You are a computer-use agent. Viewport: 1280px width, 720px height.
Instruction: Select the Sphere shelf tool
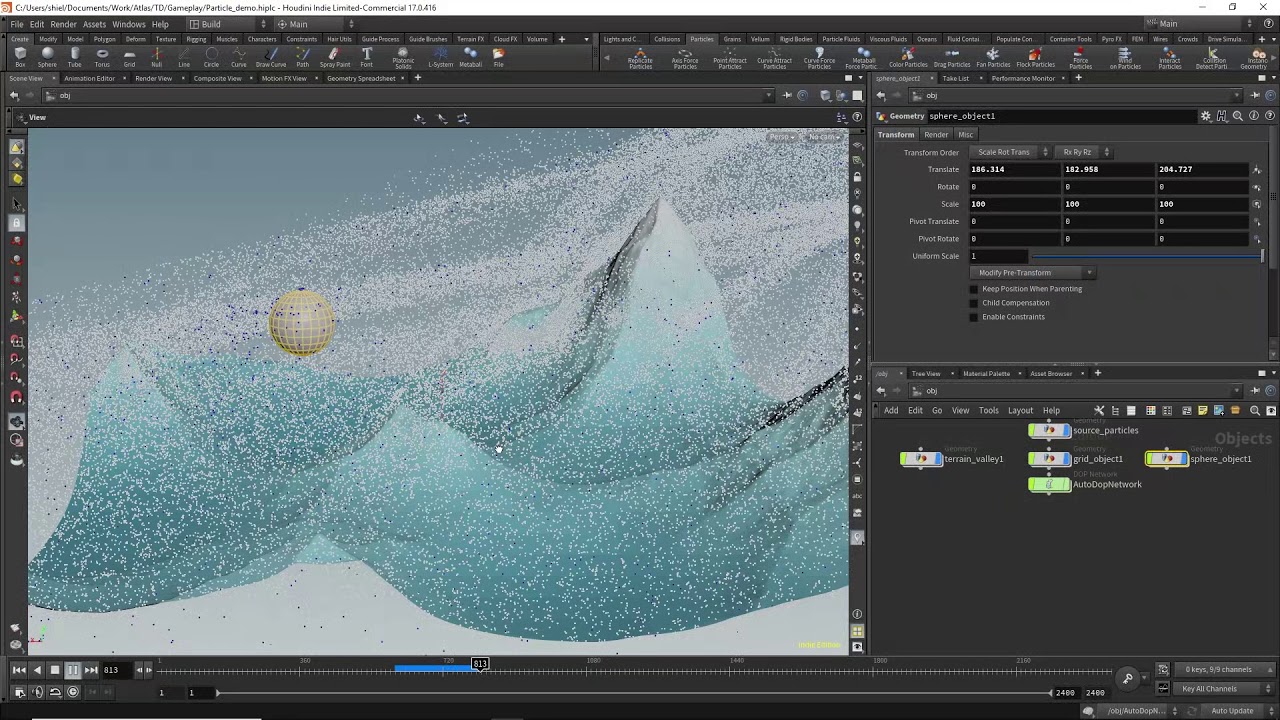tap(47, 57)
